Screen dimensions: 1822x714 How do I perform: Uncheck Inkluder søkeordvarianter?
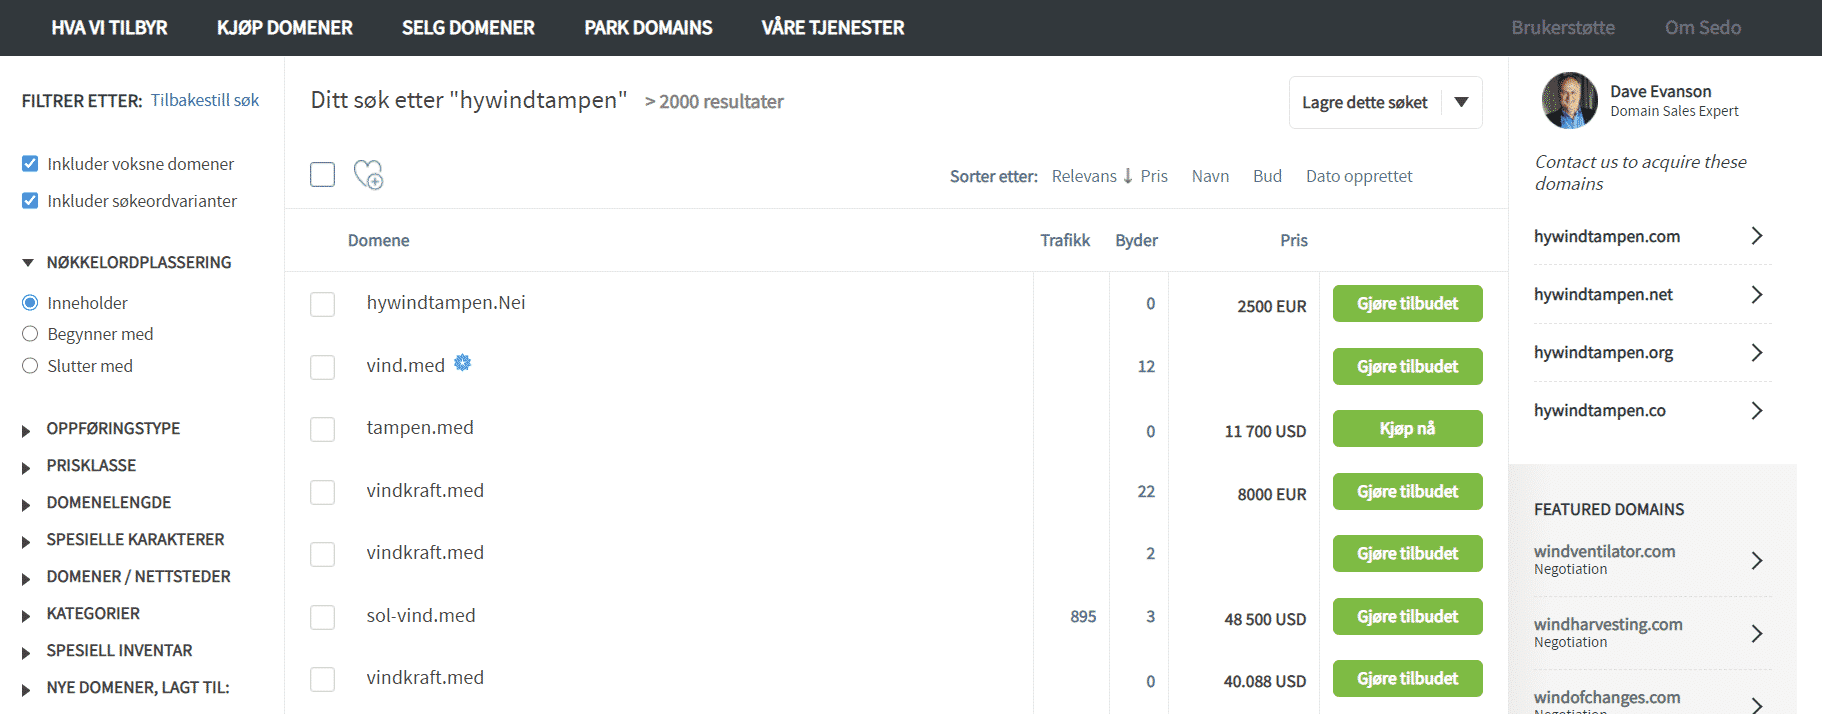(30, 201)
